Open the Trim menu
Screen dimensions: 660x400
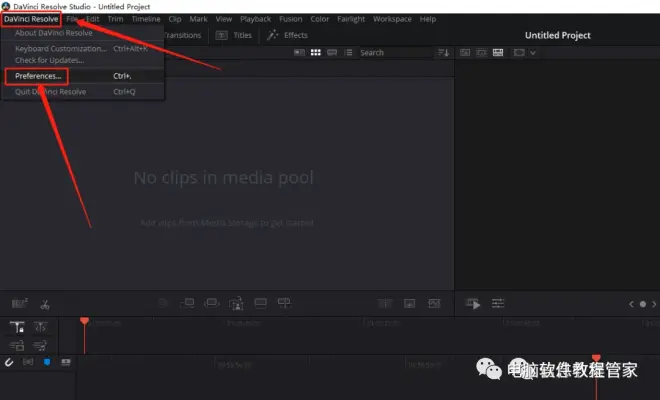coord(115,19)
